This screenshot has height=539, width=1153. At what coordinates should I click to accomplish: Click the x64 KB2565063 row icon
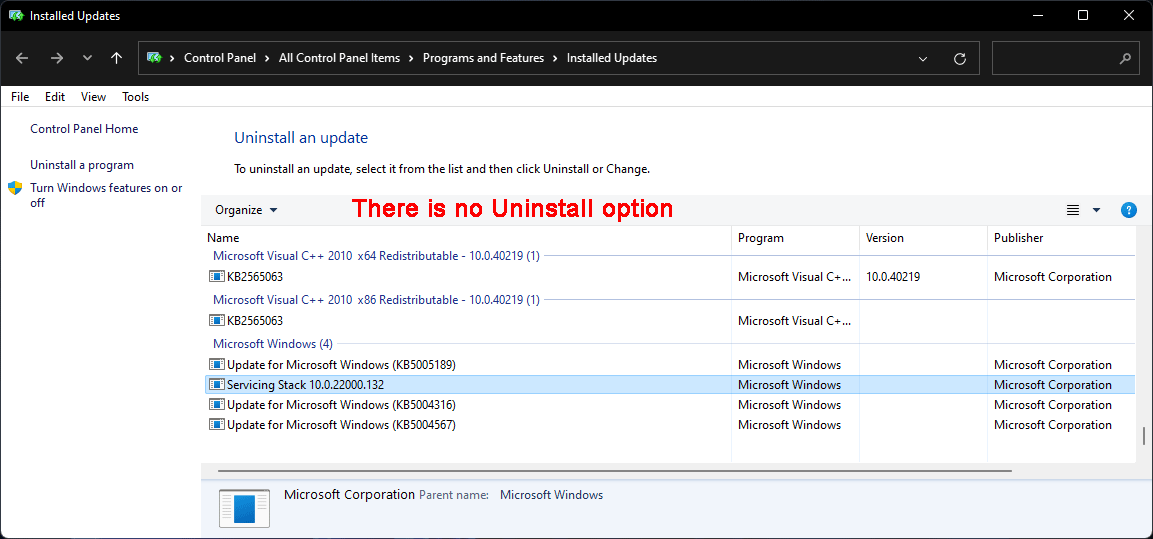[216, 277]
